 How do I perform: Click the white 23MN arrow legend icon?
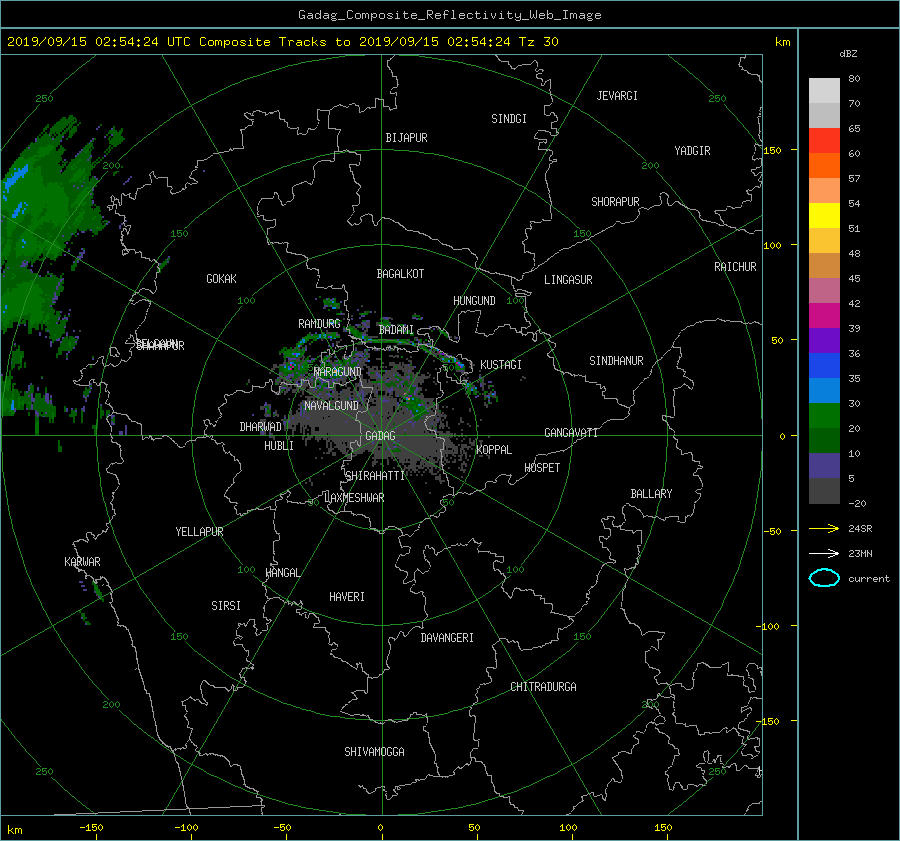pyautogui.click(x=824, y=553)
